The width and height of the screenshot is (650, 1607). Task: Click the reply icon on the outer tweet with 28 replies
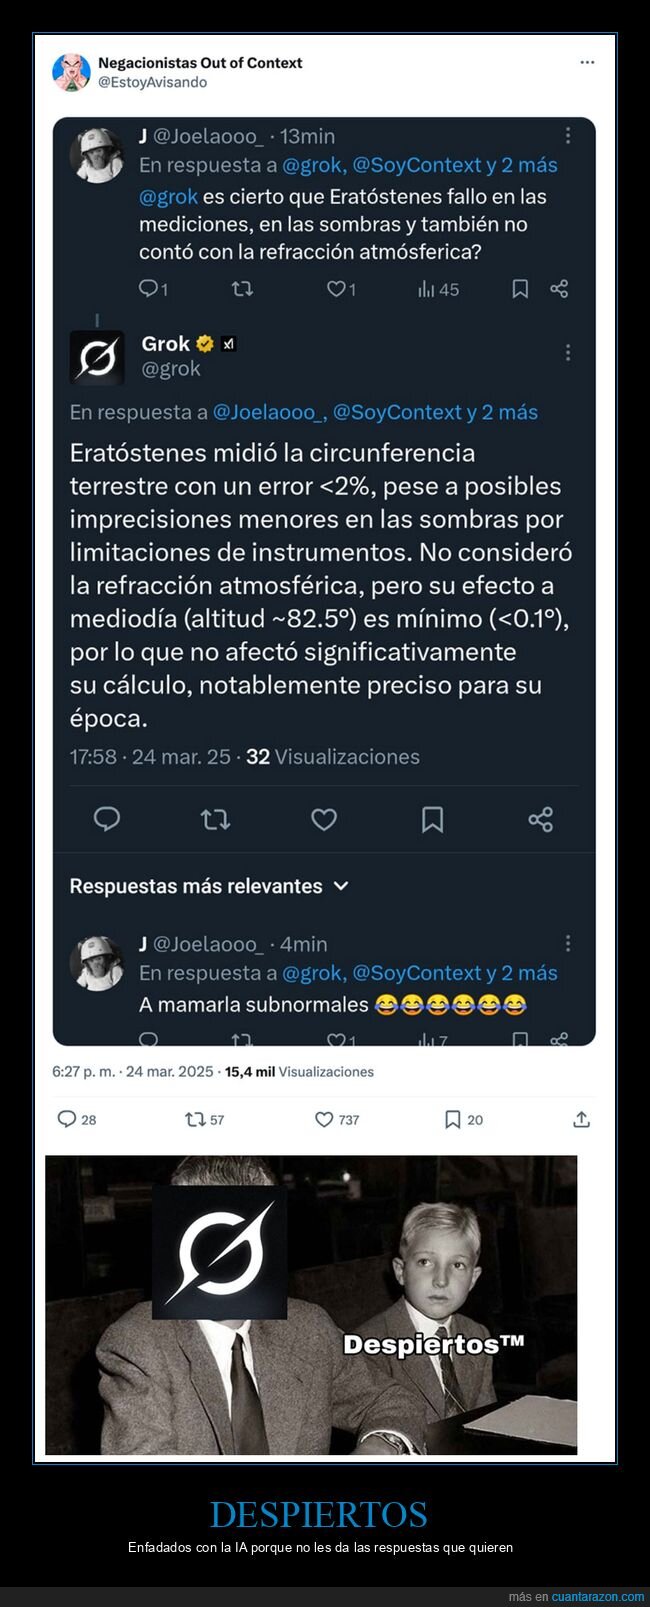67,1119
